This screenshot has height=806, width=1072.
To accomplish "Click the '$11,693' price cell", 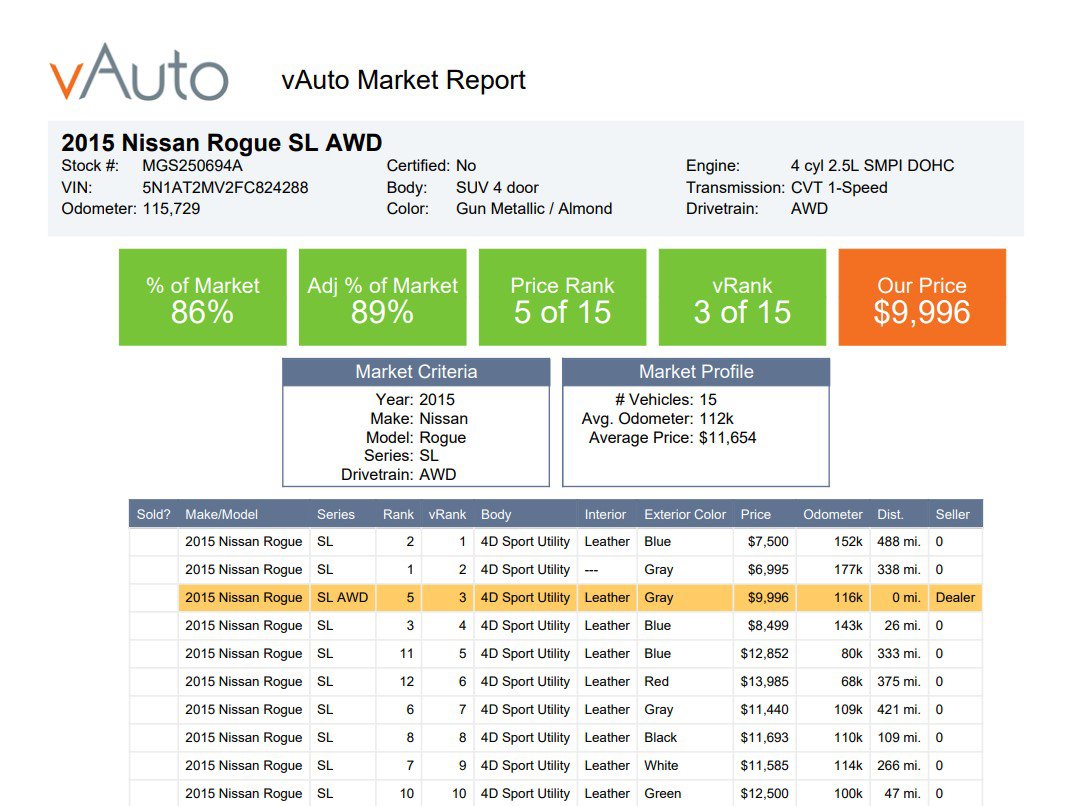I will pos(764,738).
